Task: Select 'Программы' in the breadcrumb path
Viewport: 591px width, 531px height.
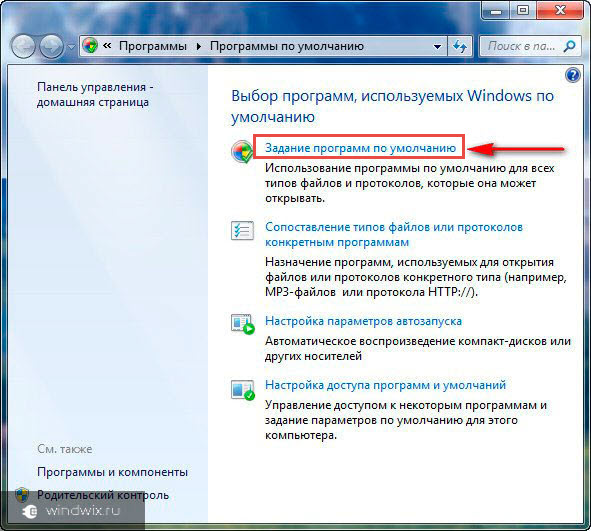Action: click(153, 46)
